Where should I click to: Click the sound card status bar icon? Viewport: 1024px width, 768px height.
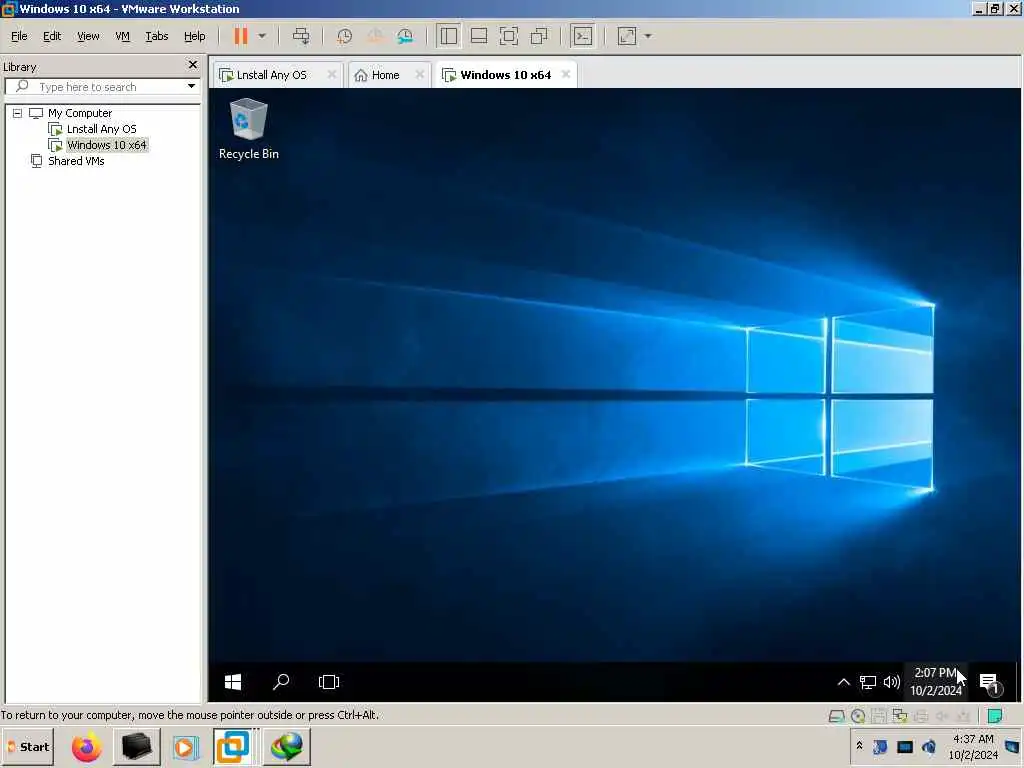click(x=942, y=716)
